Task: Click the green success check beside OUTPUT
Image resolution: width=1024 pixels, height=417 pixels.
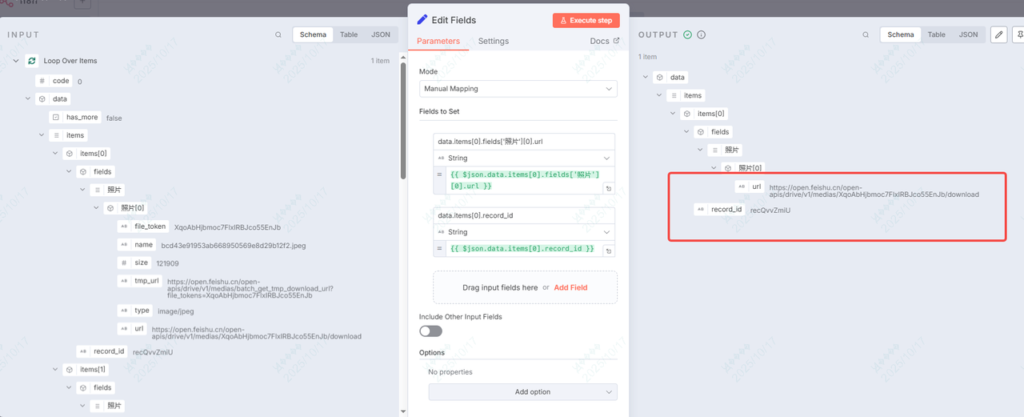Action: [687, 35]
